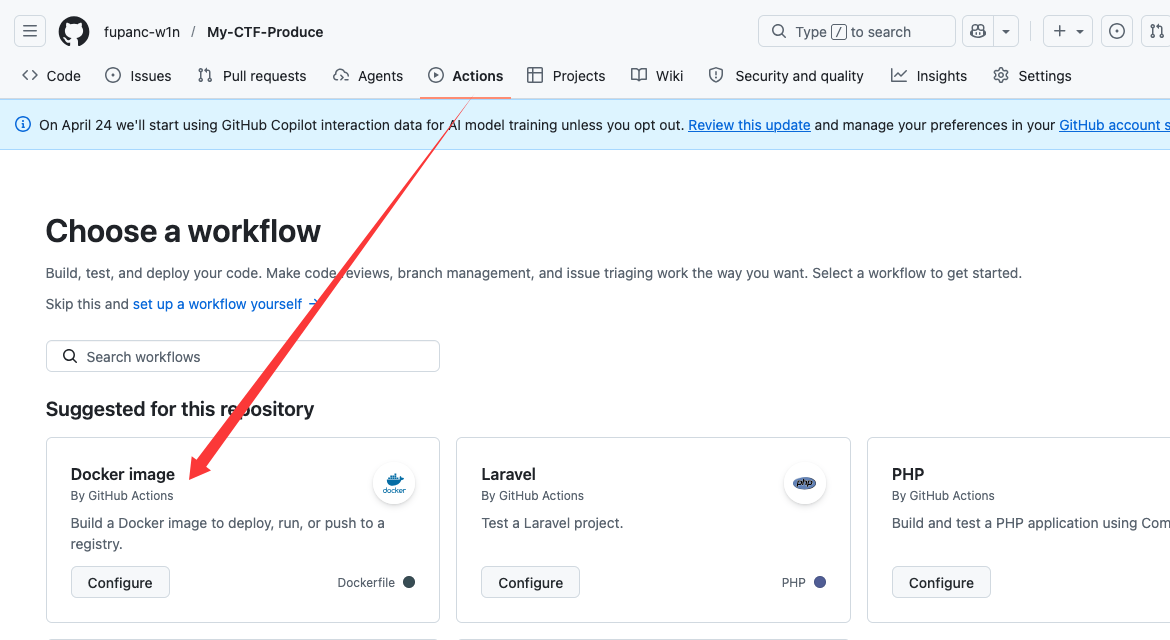Click the PHP logo on Laravel card
1170x640 pixels.
[x=804, y=483]
